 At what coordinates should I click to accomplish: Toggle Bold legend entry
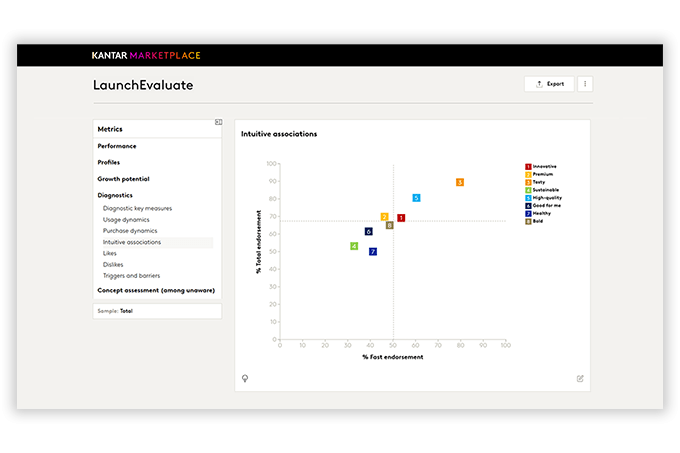click(x=534, y=221)
